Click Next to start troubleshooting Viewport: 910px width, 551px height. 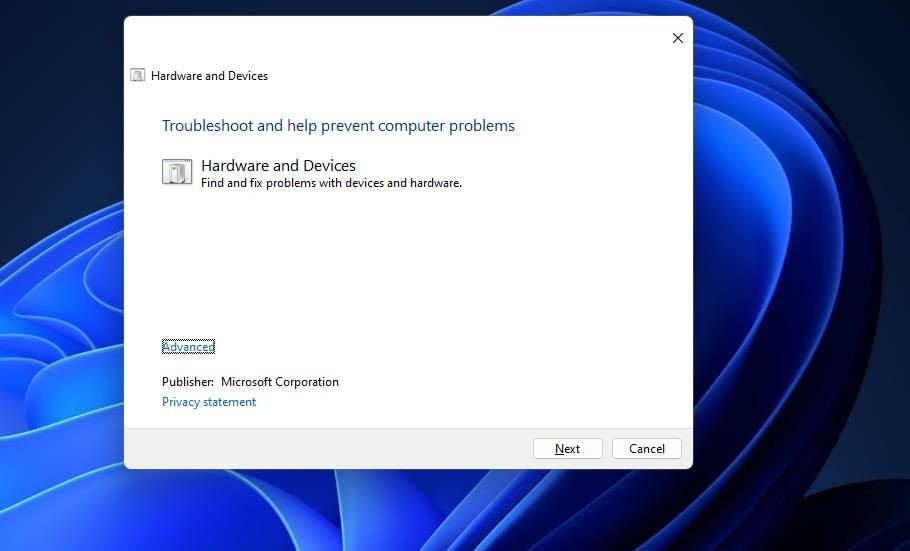[x=568, y=449]
